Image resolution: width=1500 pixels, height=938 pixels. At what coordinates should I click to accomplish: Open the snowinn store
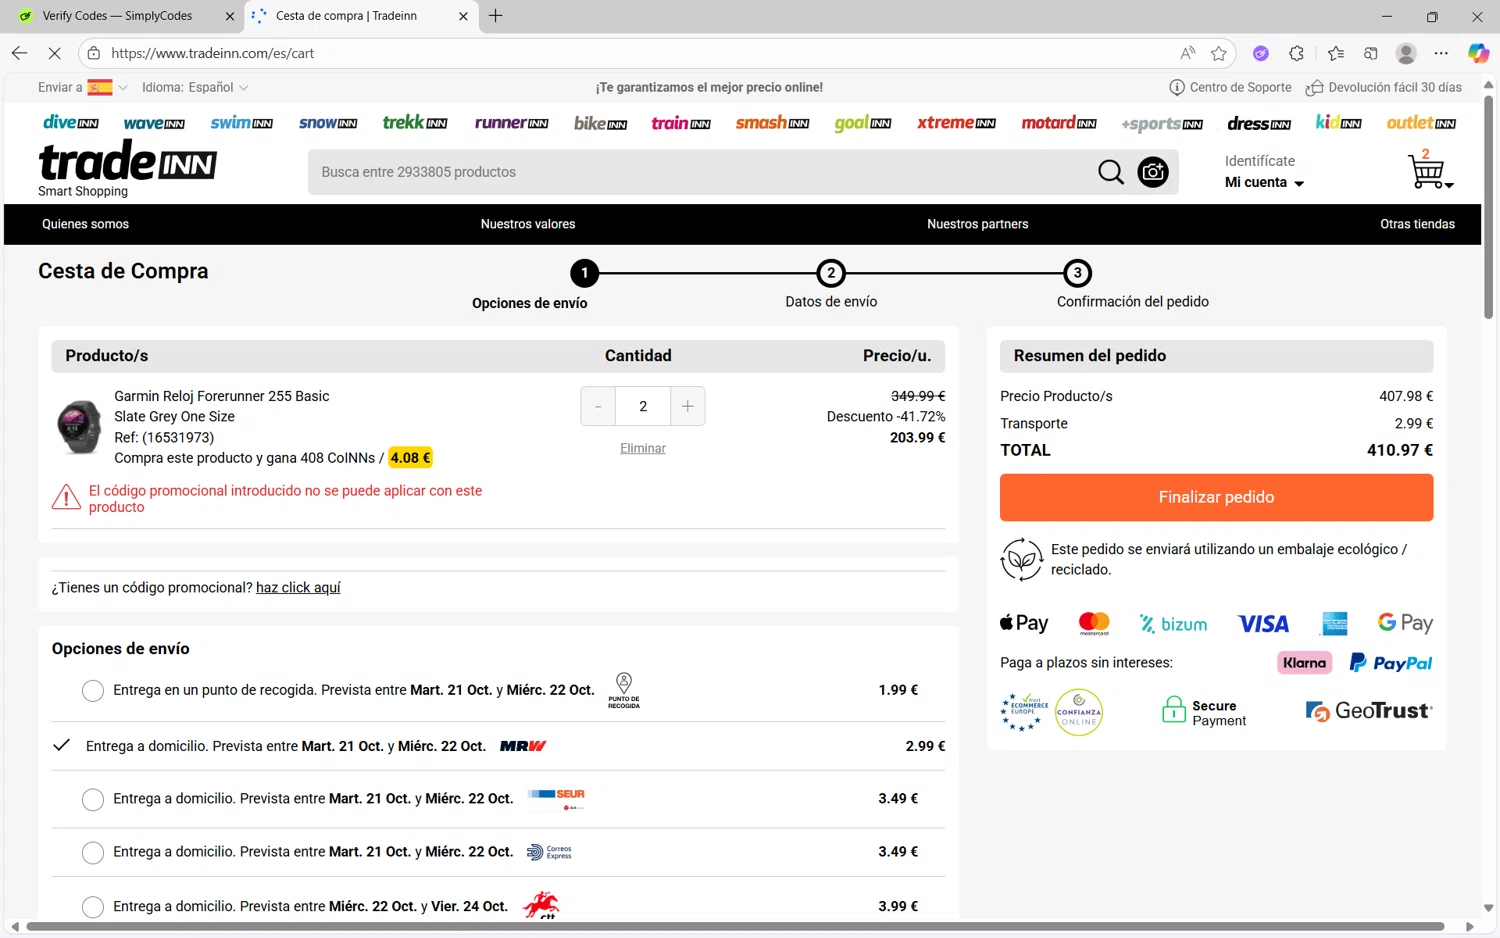click(x=328, y=123)
